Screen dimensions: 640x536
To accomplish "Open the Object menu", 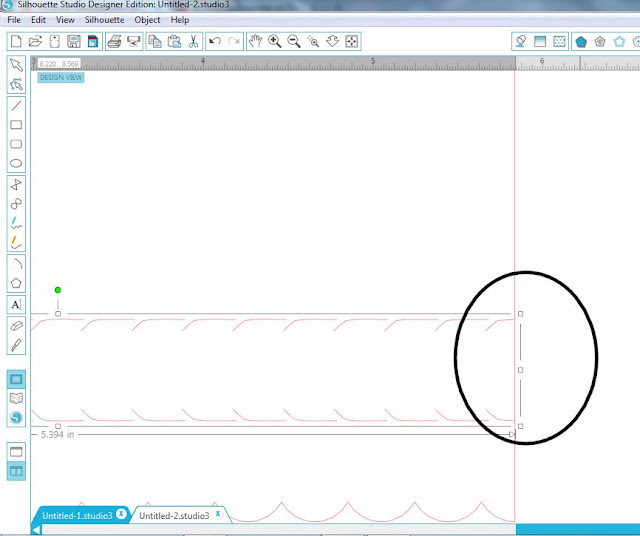I will 147,20.
